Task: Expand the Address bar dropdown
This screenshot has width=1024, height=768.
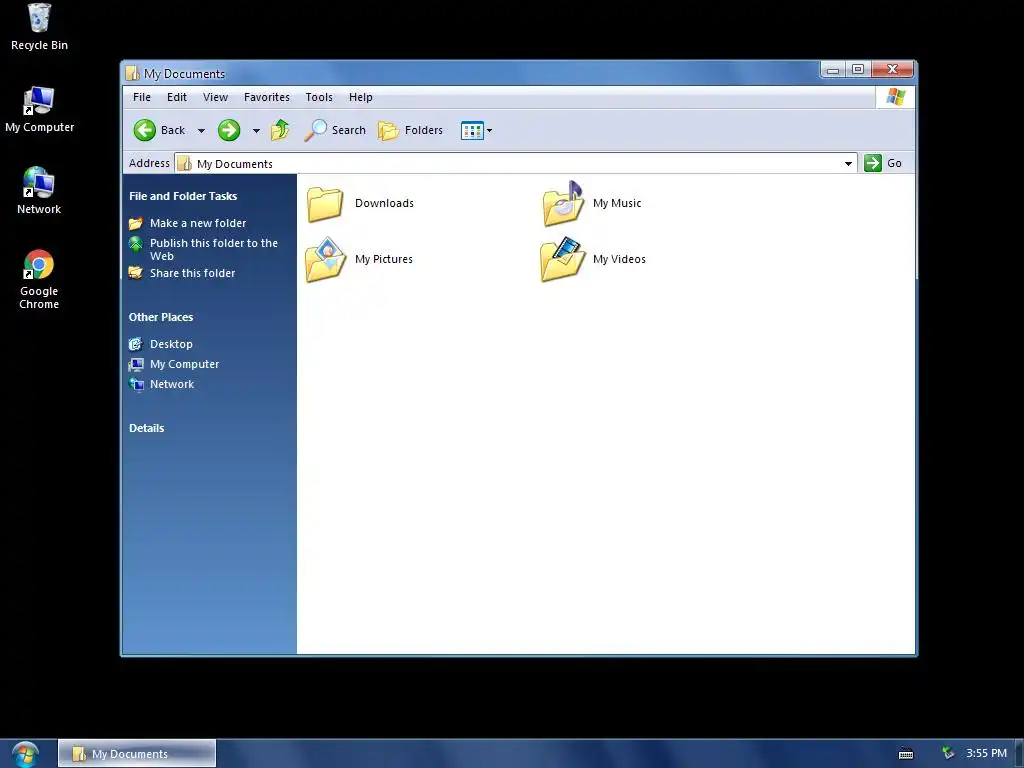Action: [x=848, y=163]
